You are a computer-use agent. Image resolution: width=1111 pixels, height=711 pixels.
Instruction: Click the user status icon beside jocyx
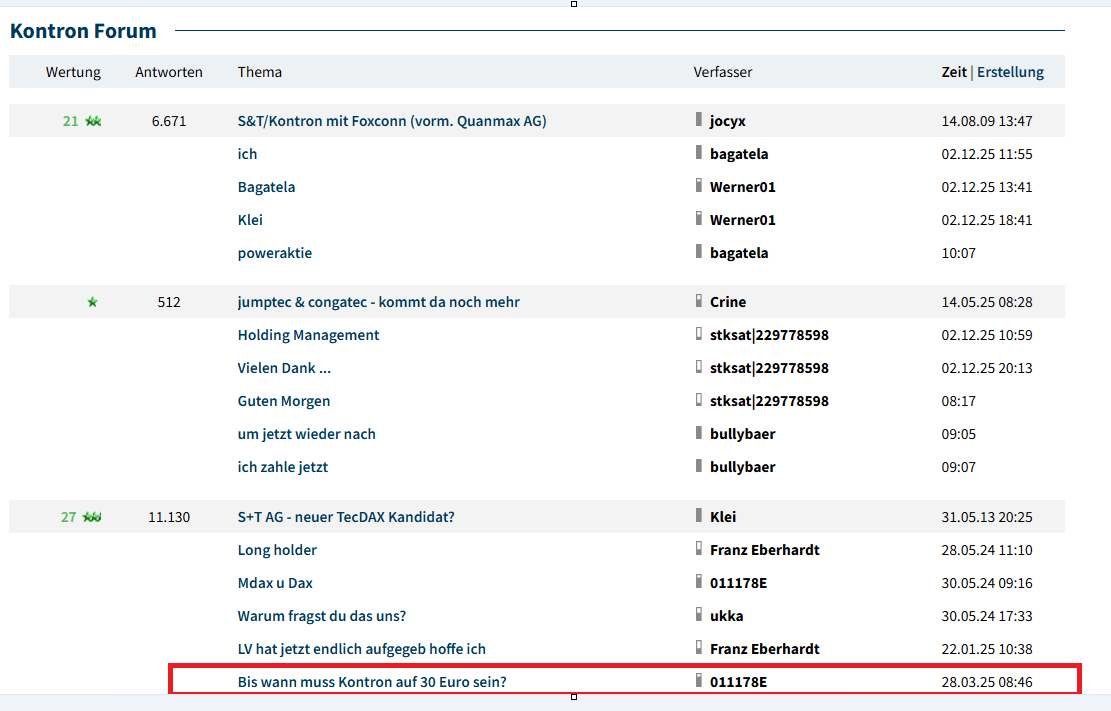(699, 120)
